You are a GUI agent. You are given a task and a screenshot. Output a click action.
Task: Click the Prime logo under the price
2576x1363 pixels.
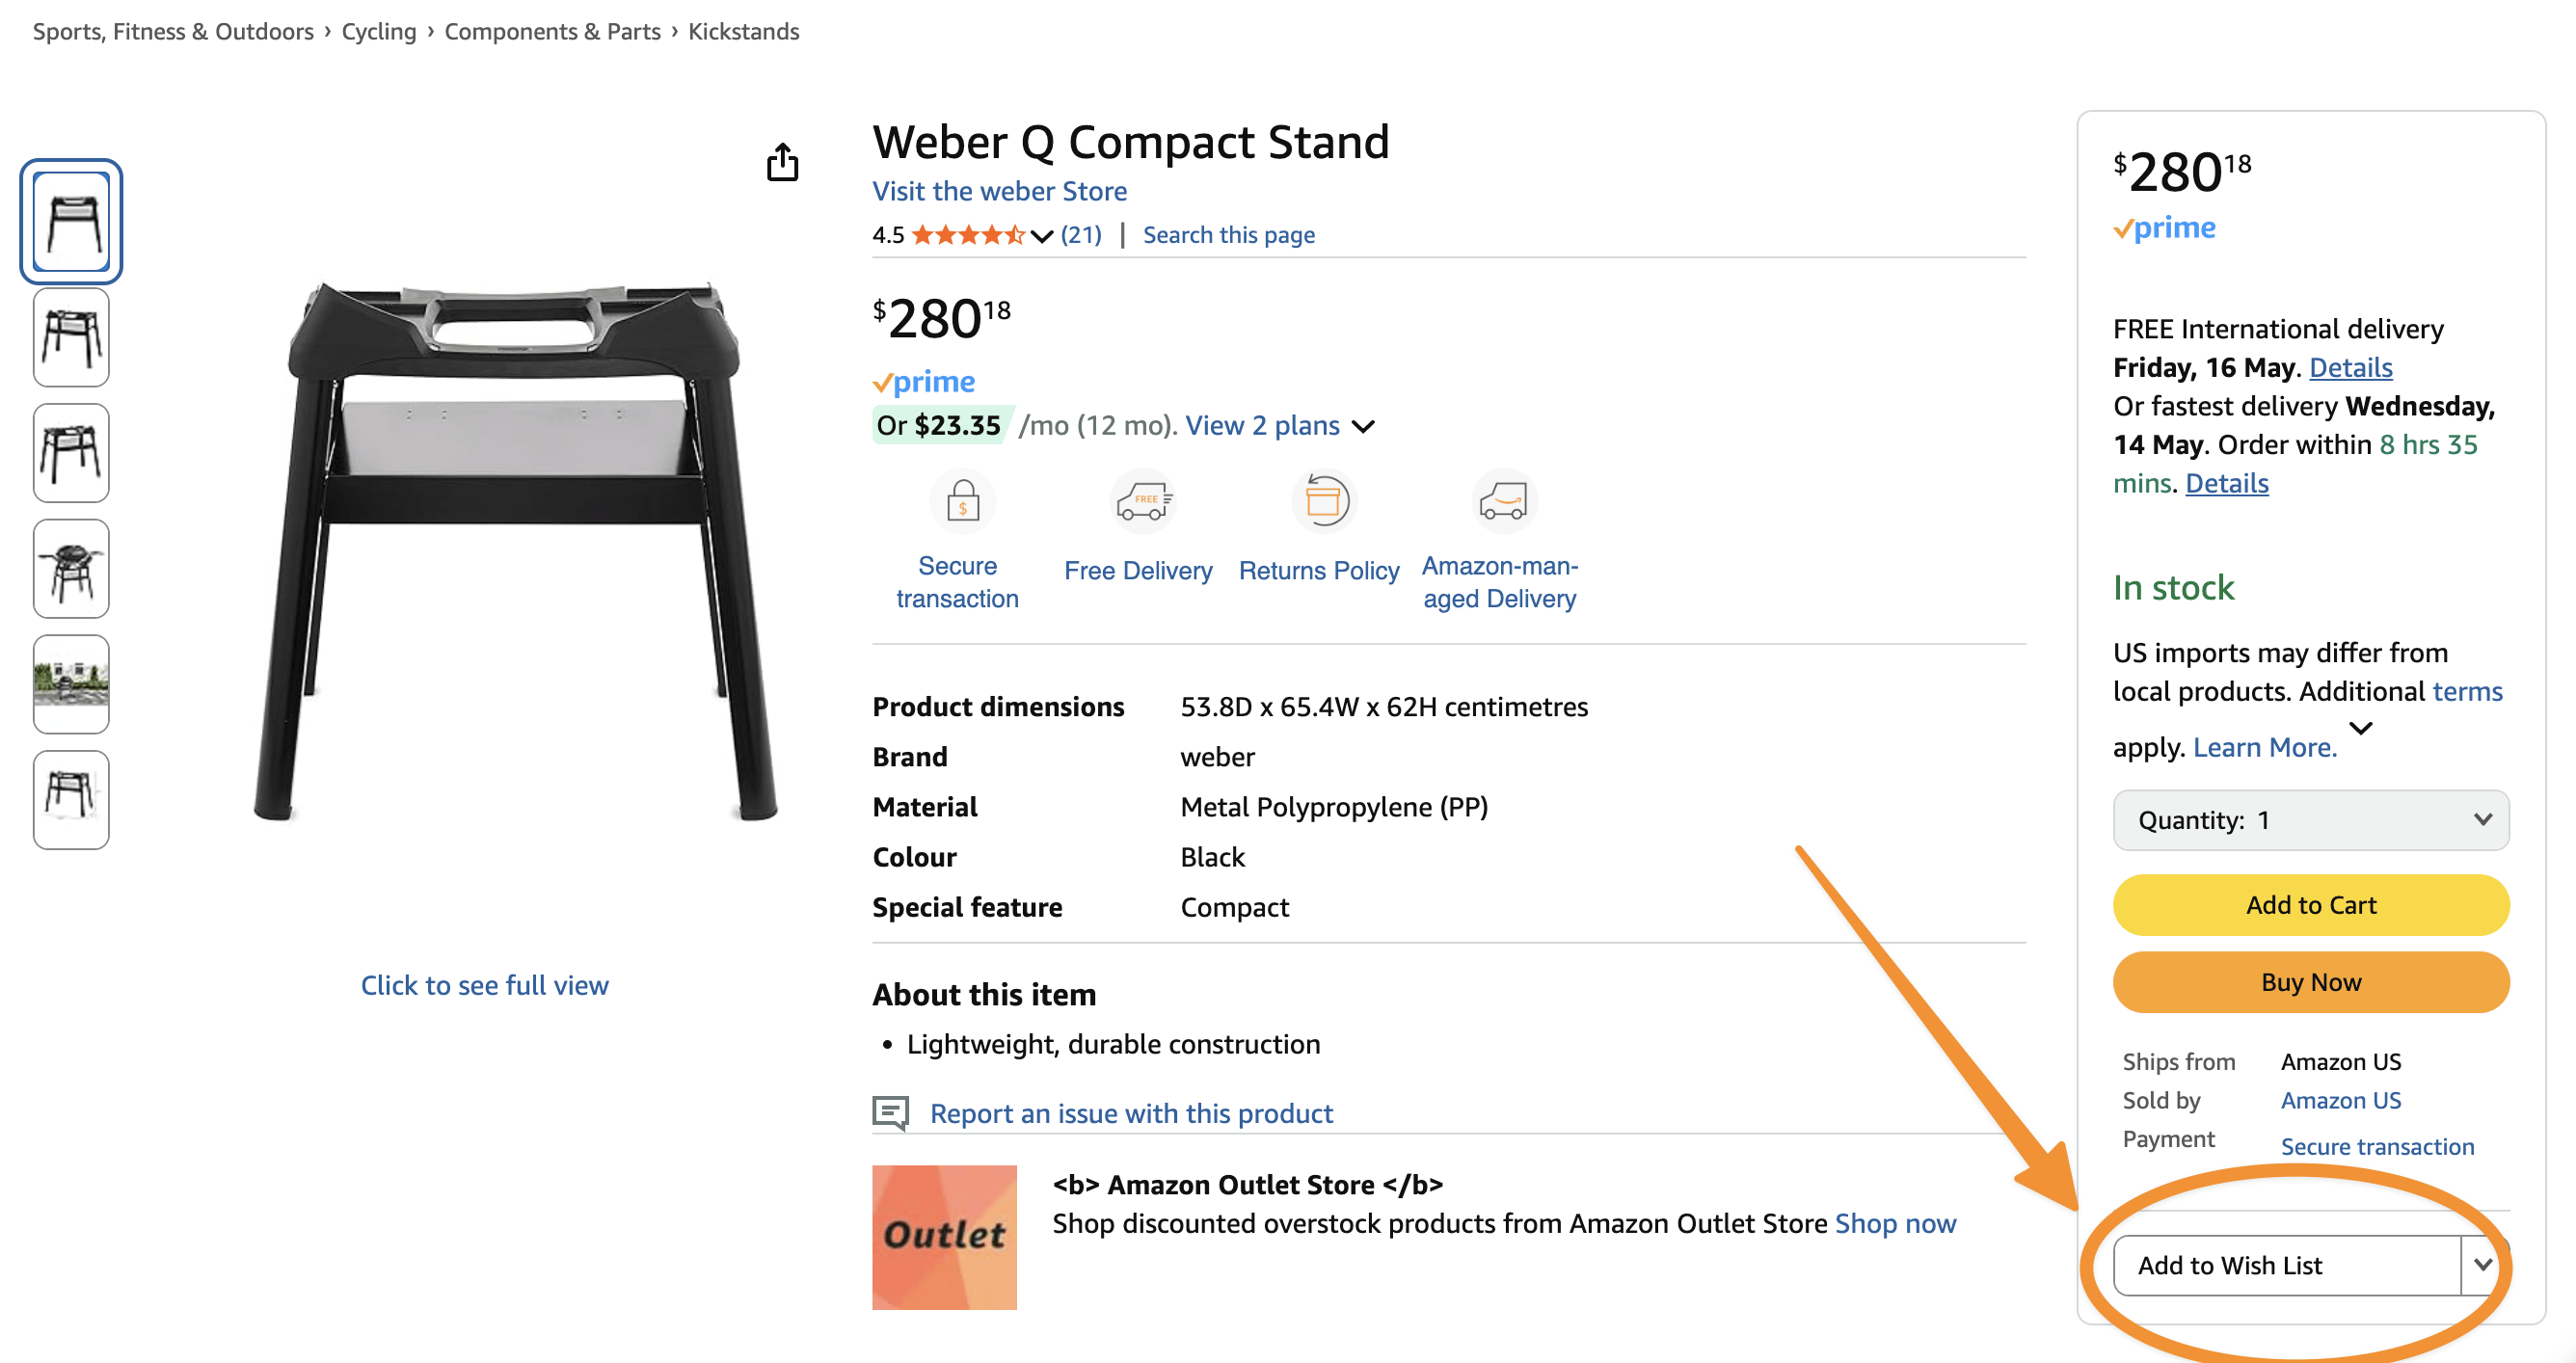[x=923, y=382]
